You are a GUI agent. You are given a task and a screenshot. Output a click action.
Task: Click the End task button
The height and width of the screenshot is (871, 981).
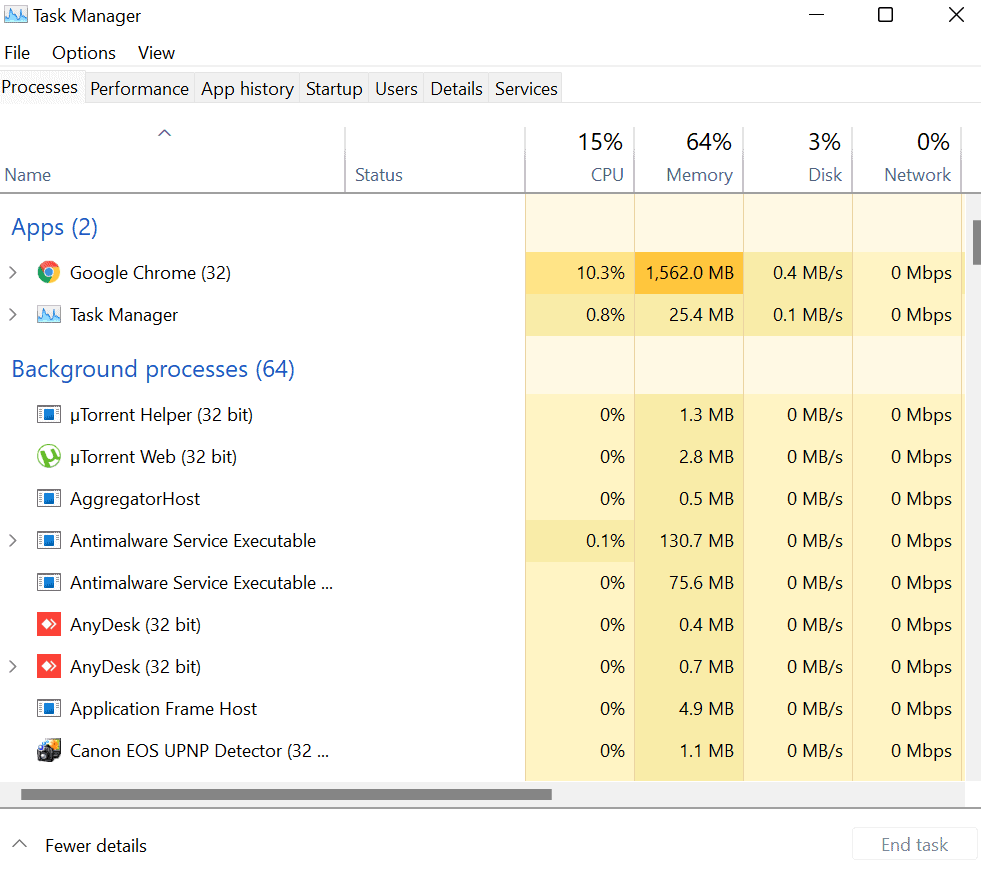coord(915,845)
